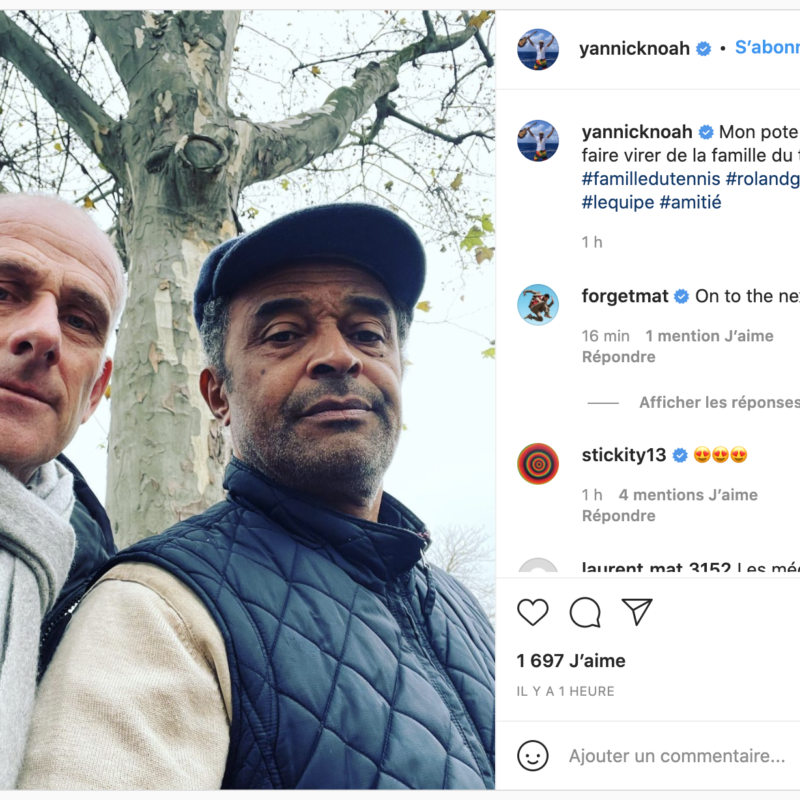Like the post with the heart icon

[x=533, y=611]
